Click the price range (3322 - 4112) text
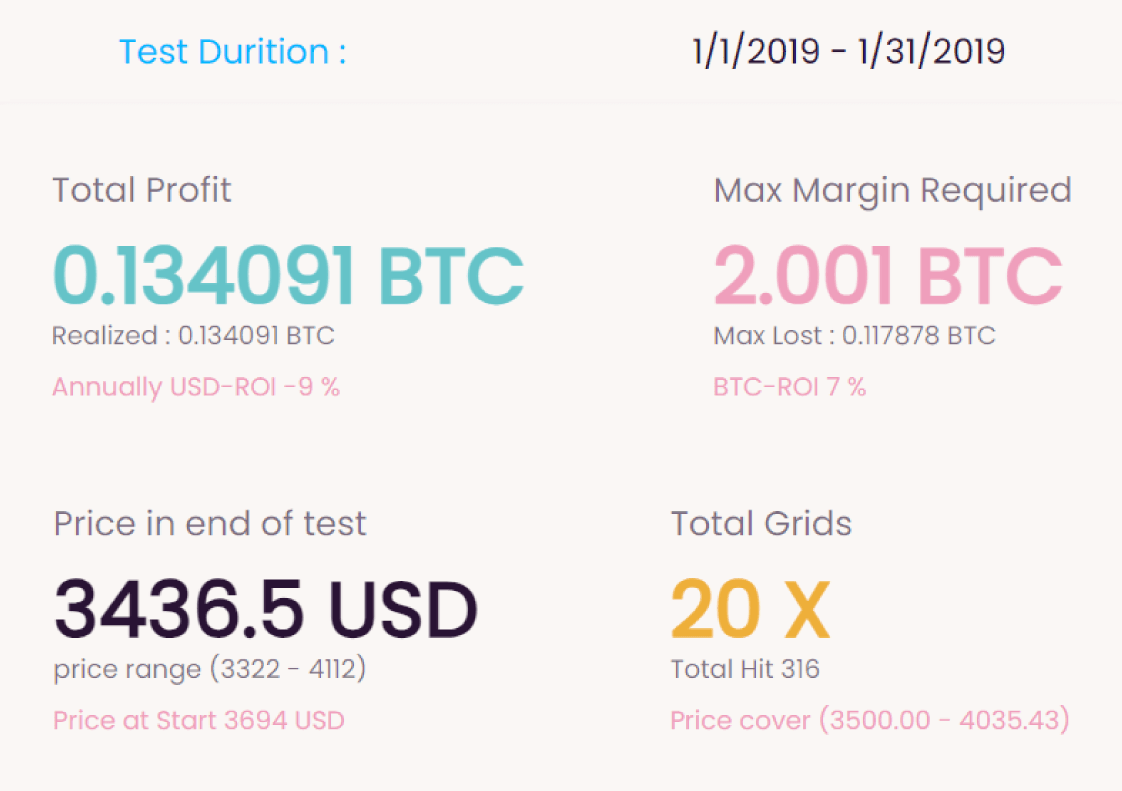This screenshot has width=1122, height=791. (x=210, y=669)
